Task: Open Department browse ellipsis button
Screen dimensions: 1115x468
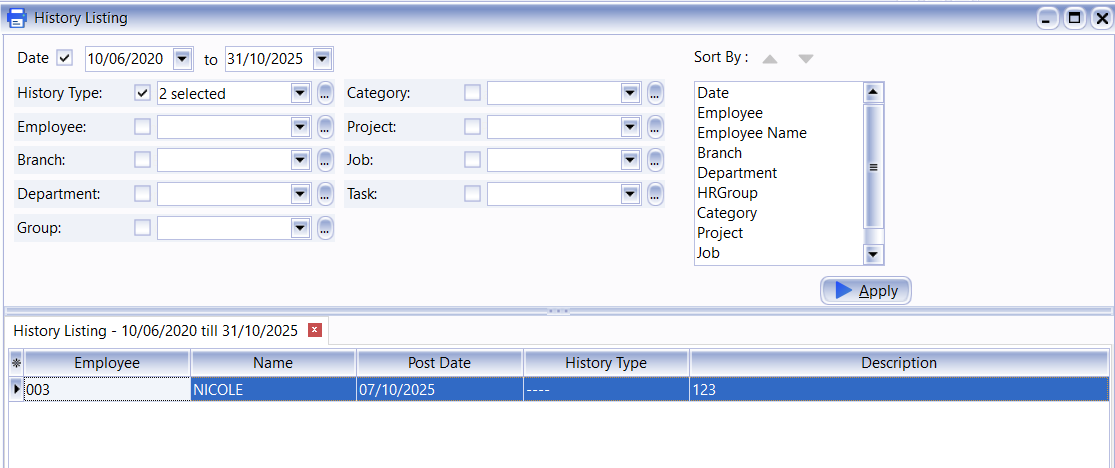Action: click(x=326, y=194)
